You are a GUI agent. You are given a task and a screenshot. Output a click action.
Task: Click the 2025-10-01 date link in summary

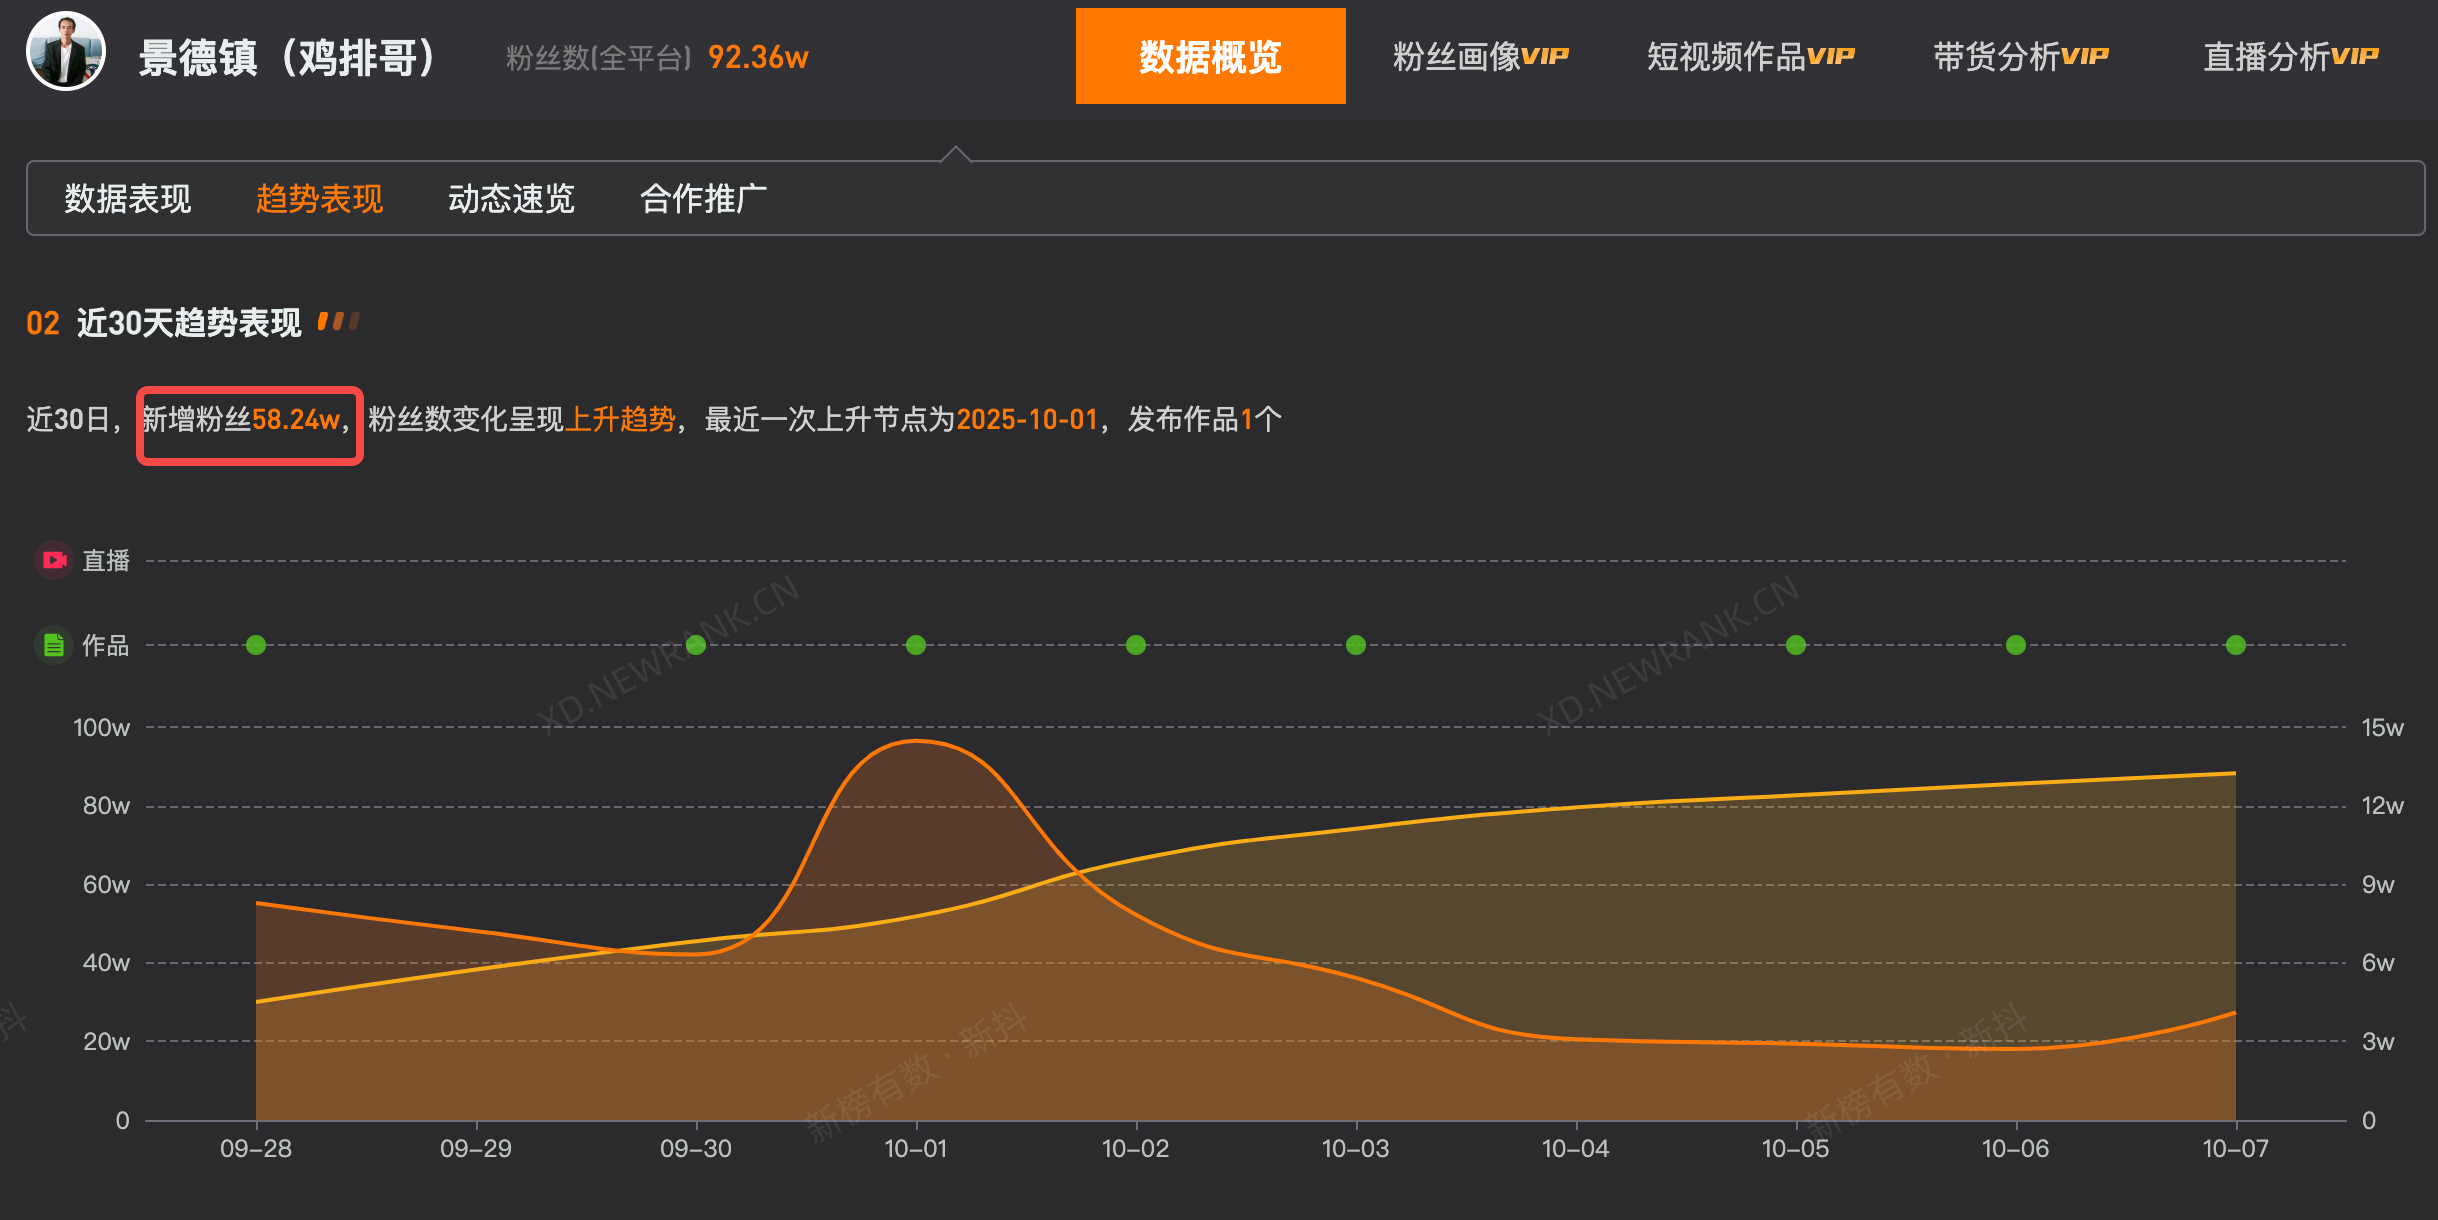point(1027,419)
